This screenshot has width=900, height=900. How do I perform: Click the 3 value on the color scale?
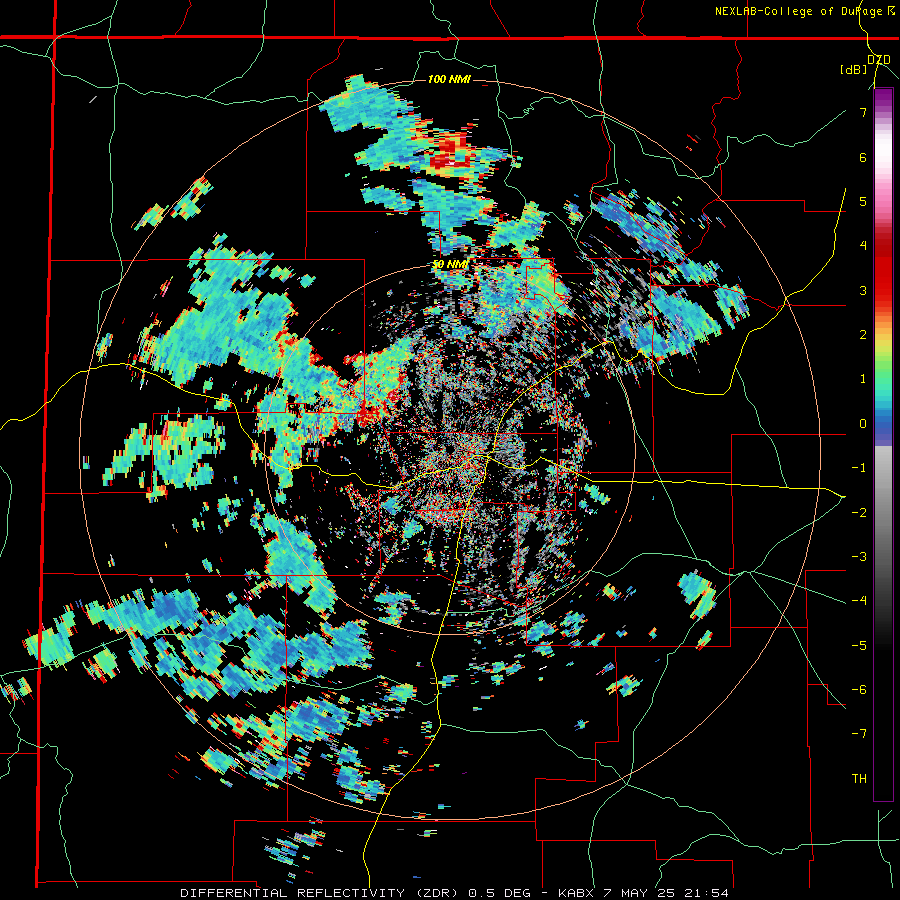pos(863,290)
